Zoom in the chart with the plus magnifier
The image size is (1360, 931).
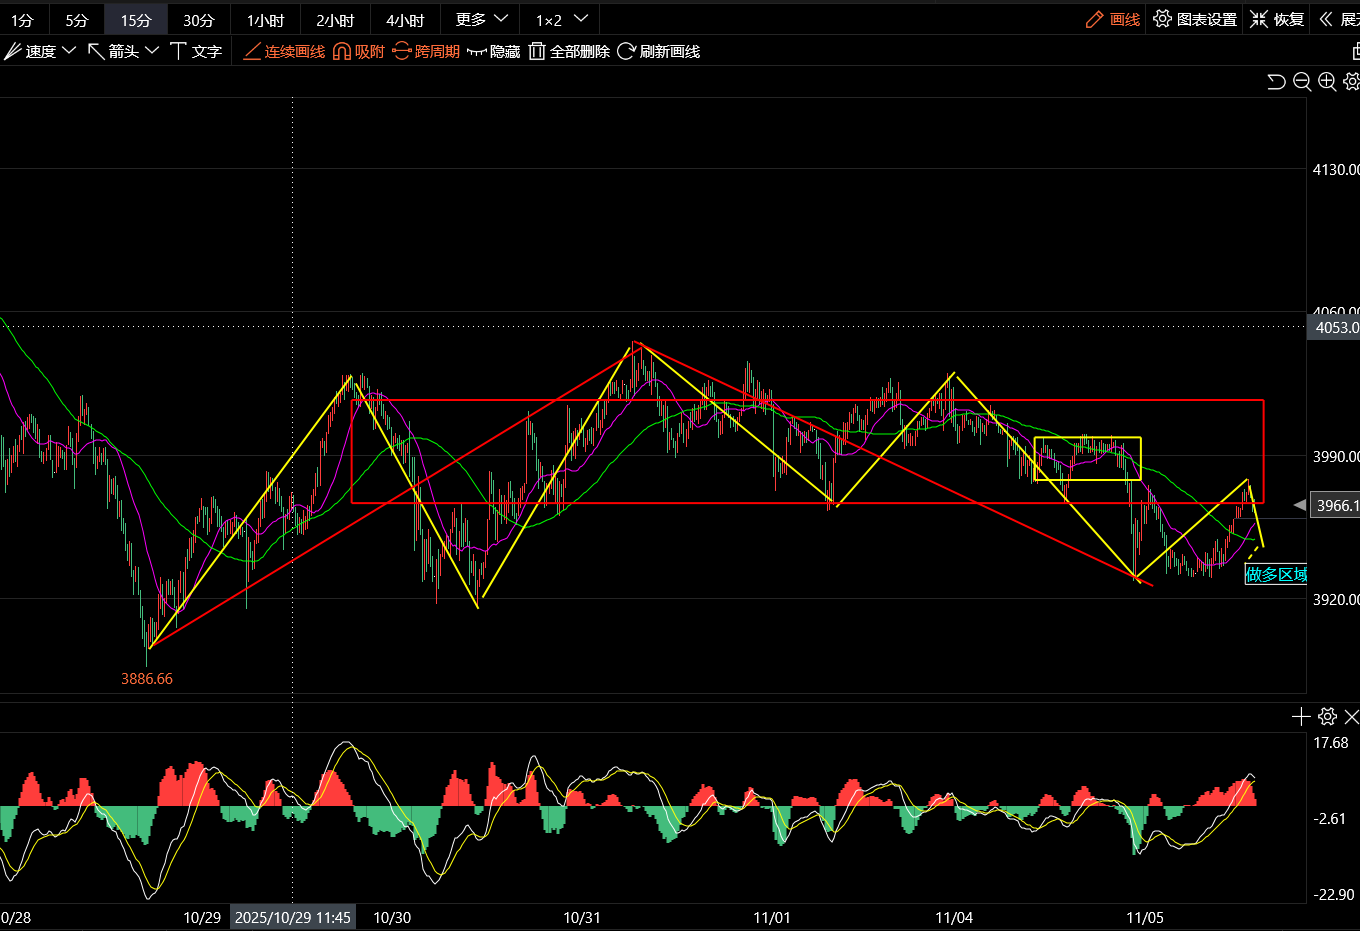click(x=1327, y=82)
